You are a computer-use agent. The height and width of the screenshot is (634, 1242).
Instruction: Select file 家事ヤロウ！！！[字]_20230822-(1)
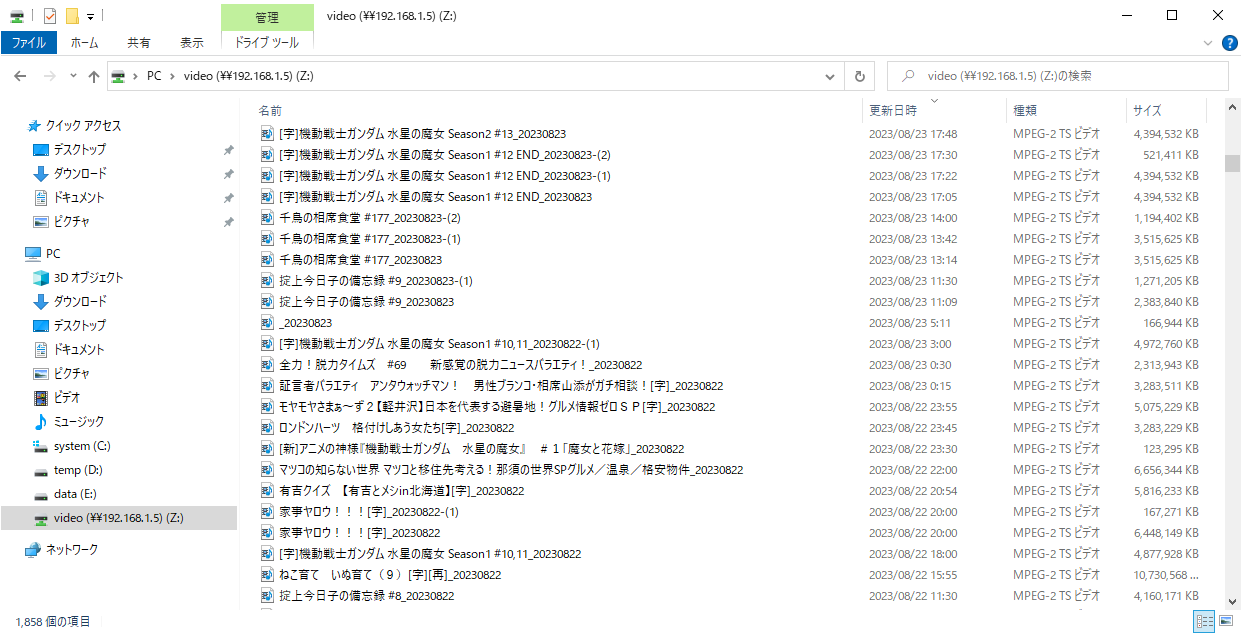coord(369,512)
